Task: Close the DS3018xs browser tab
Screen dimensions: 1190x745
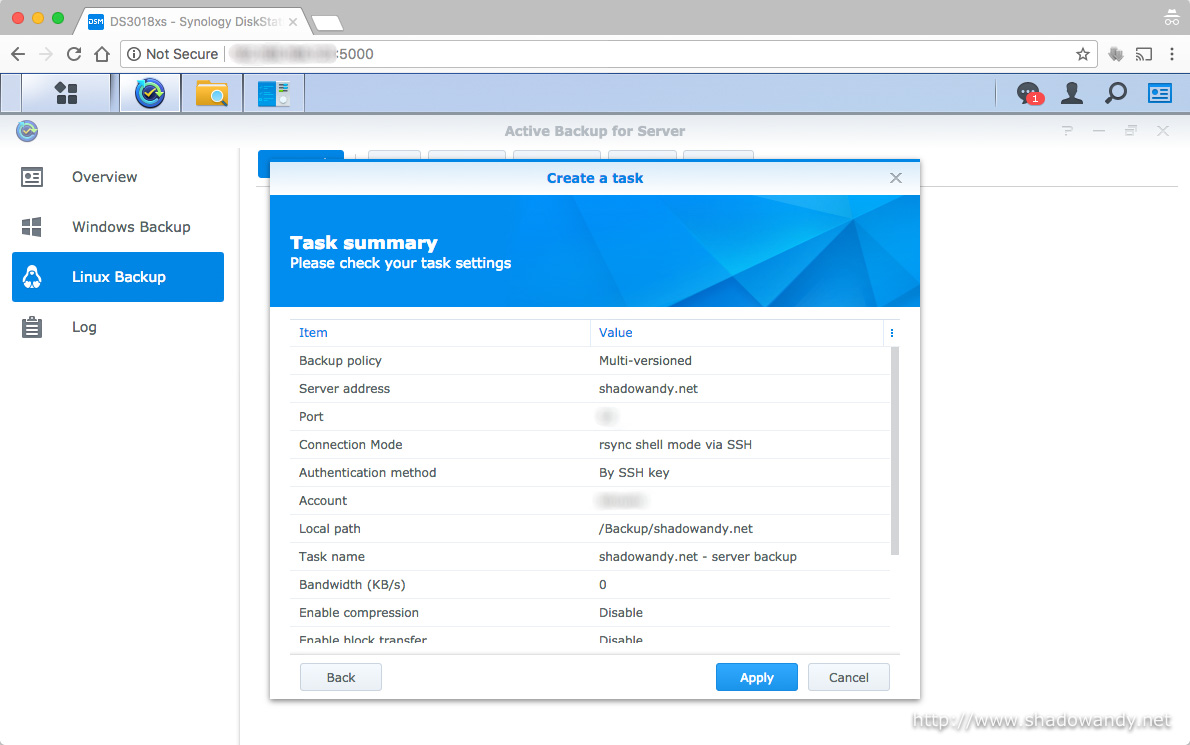Action: (293, 22)
